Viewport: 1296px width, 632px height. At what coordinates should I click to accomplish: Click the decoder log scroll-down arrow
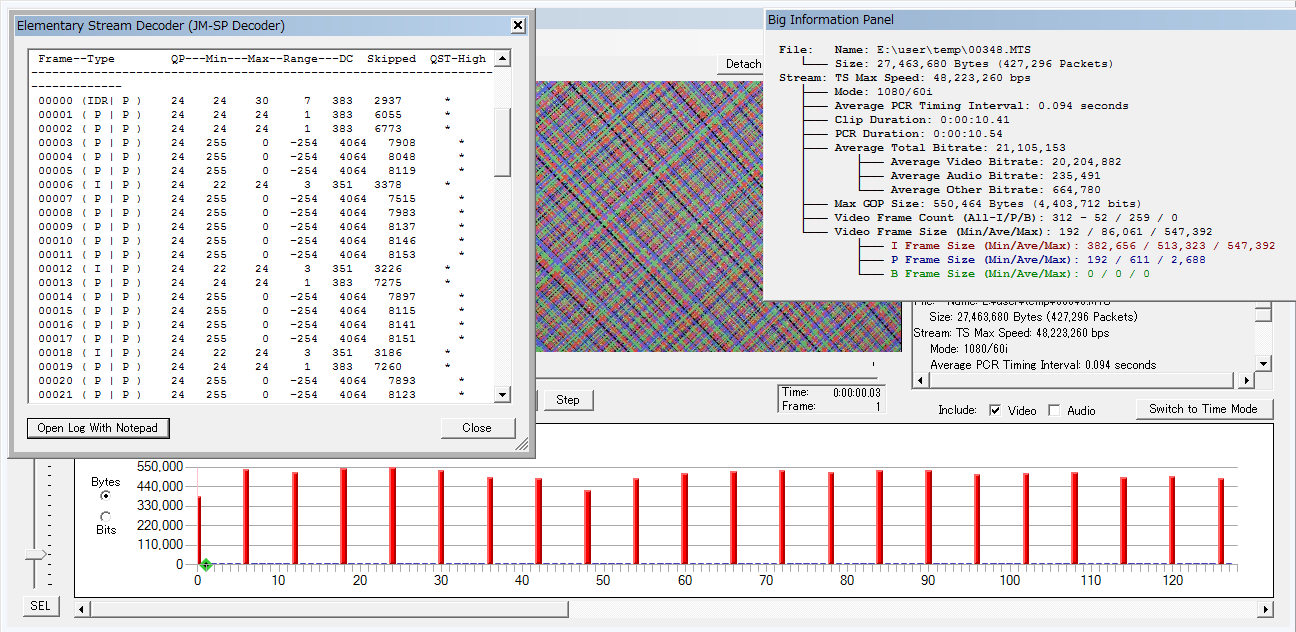[x=502, y=395]
